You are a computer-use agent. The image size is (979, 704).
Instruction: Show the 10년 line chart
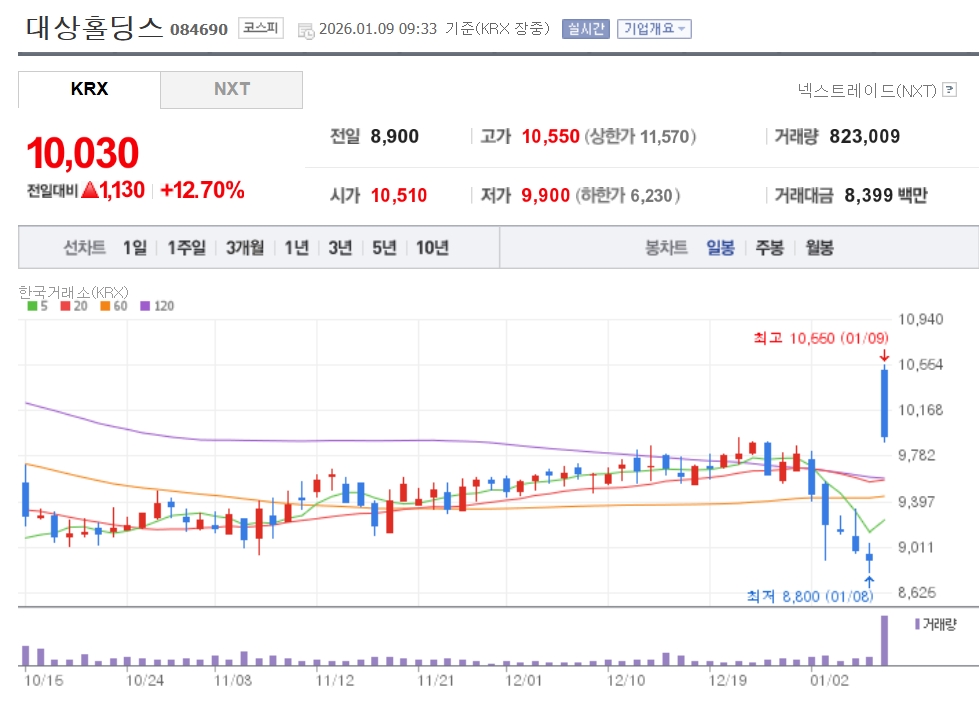432,248
